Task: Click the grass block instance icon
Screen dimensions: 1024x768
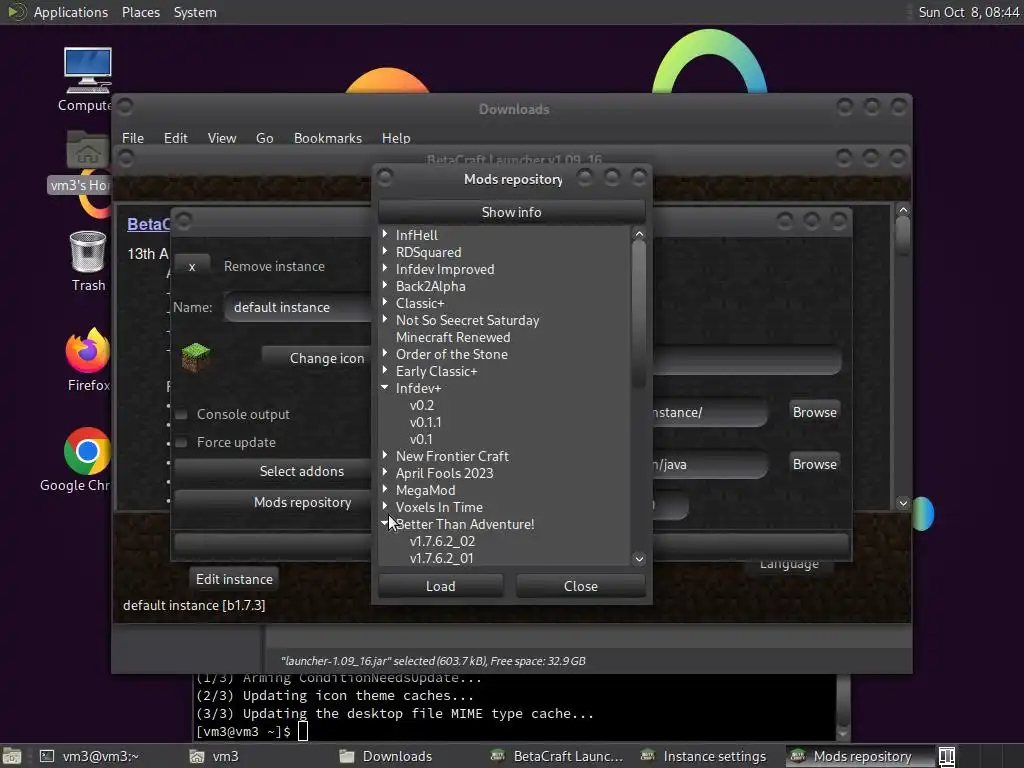Action: point(195,357)
